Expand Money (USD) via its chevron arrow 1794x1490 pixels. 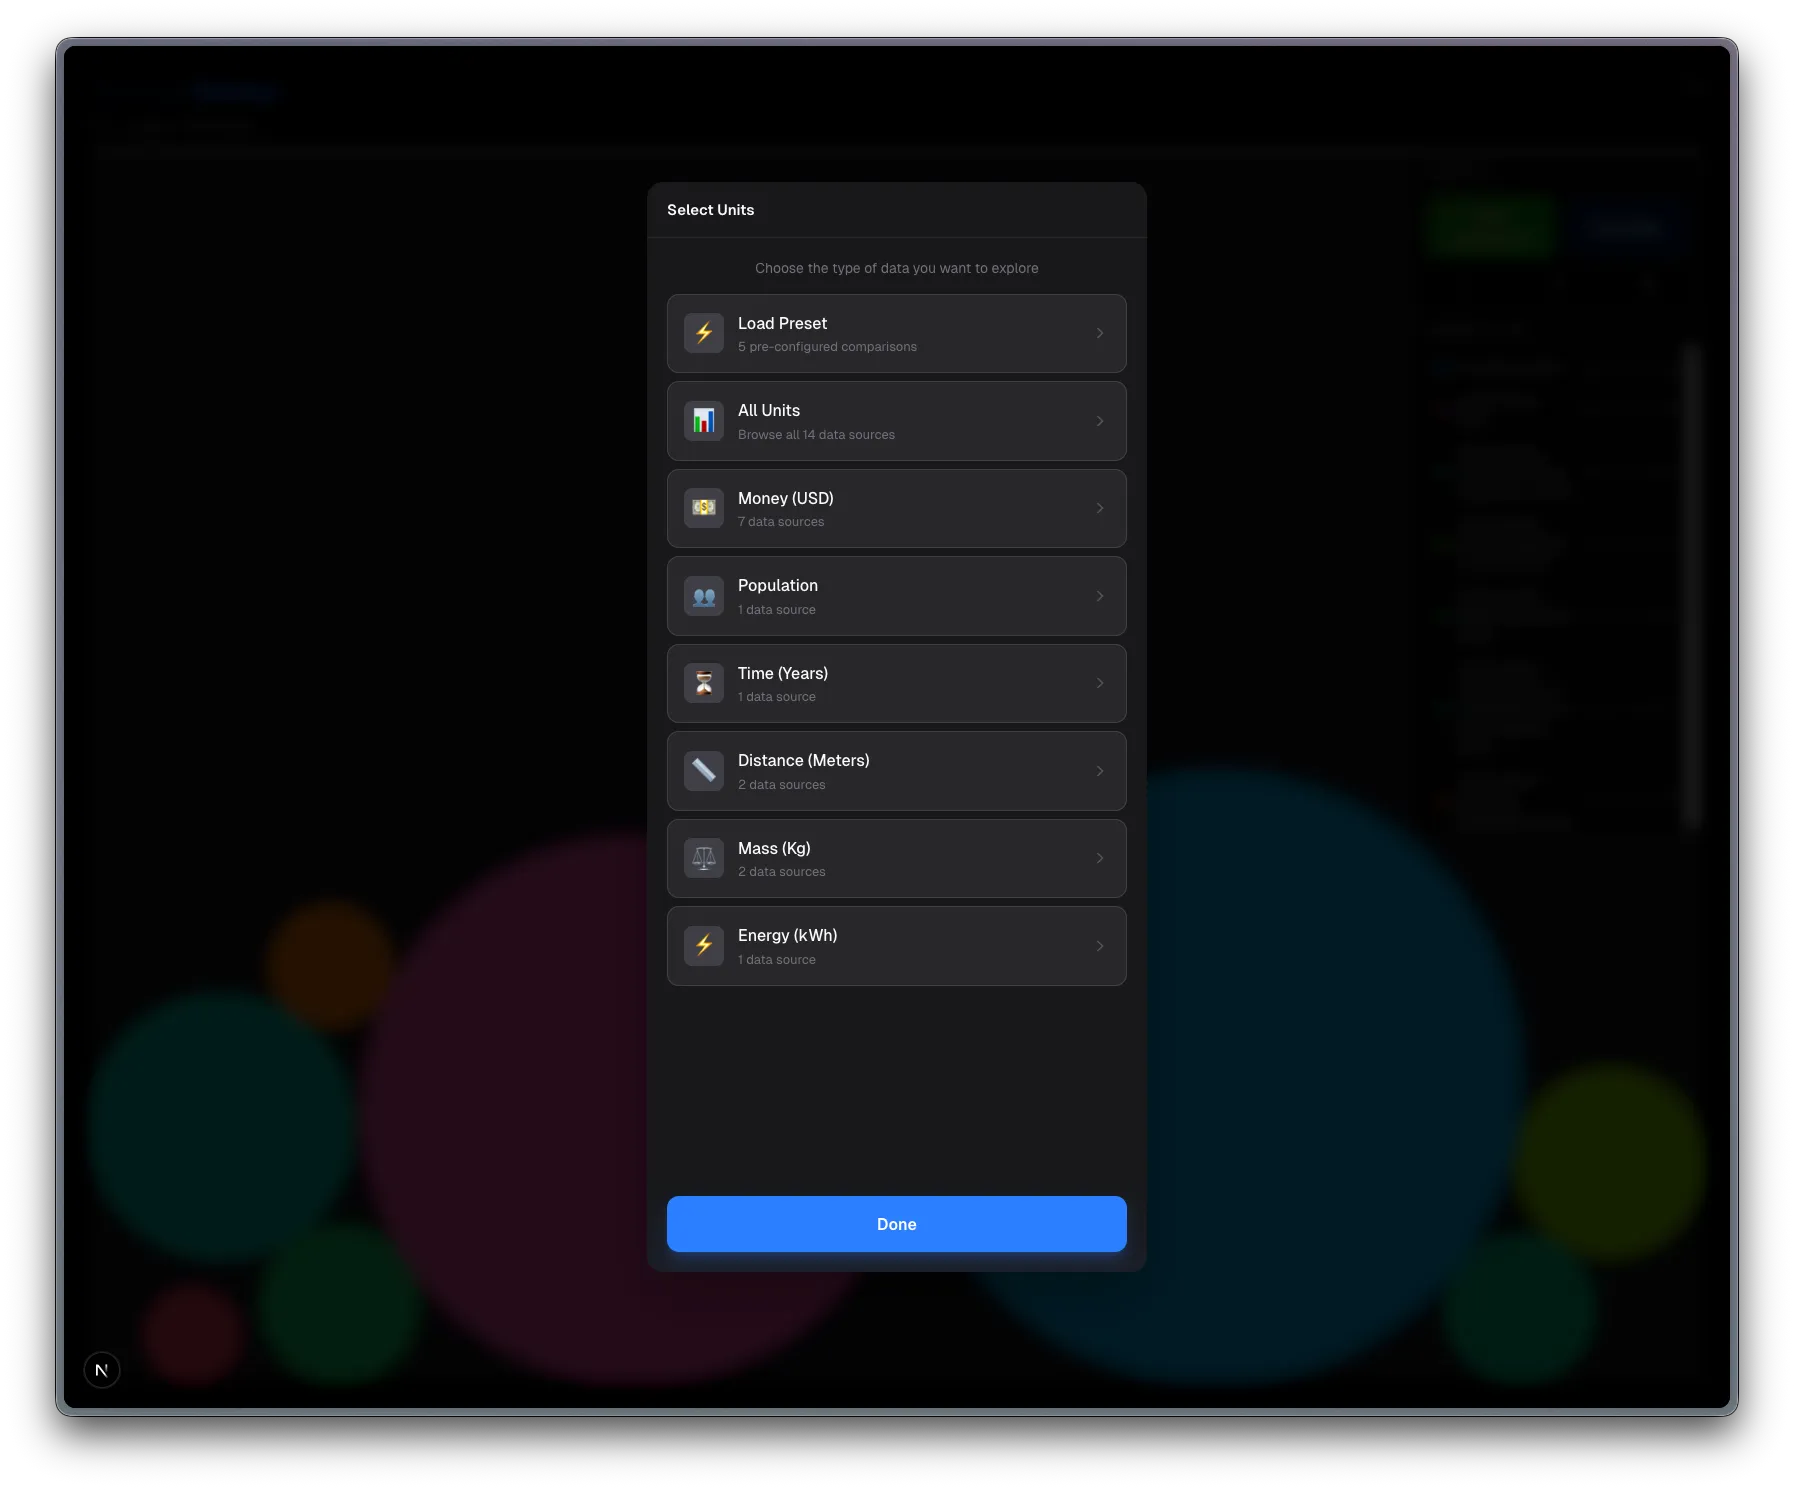click(1100, 508)
